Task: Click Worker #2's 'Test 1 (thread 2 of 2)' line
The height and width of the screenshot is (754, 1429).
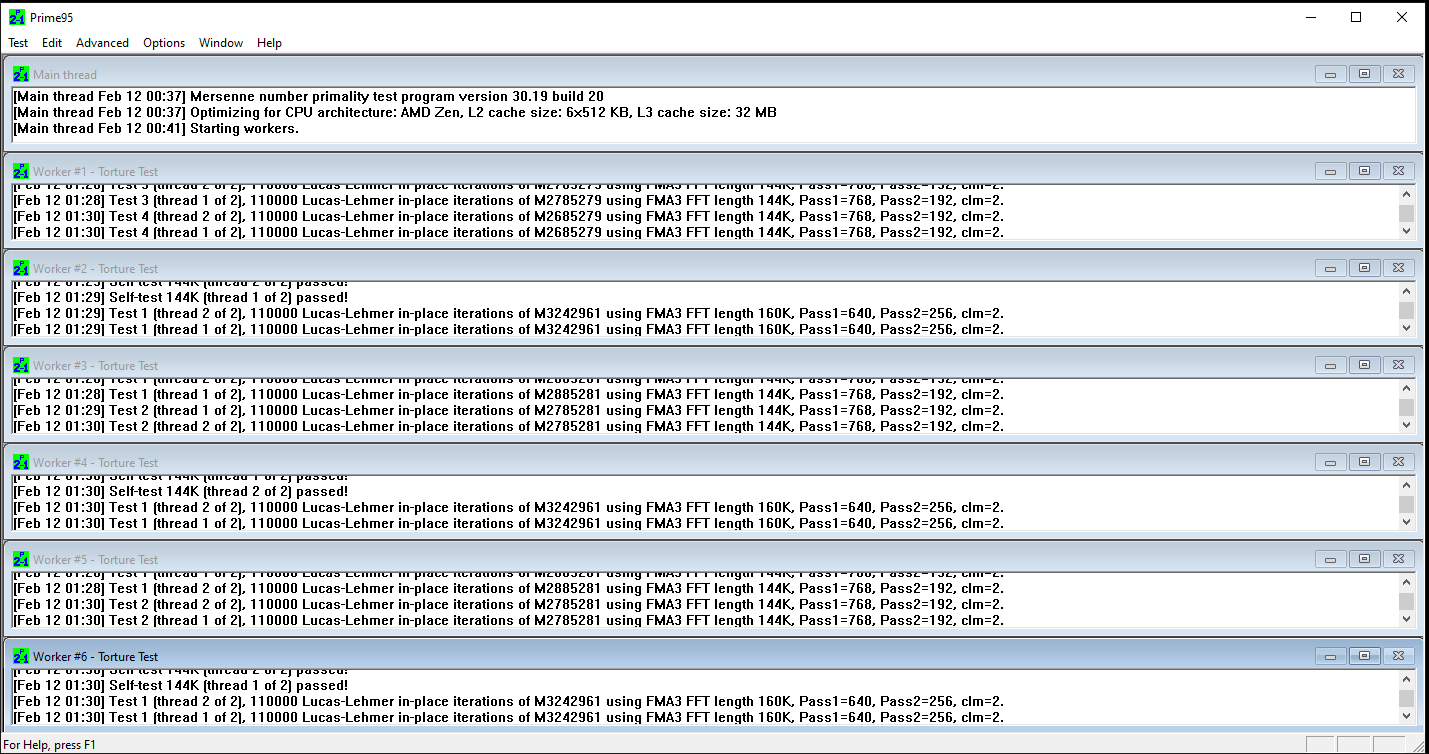Action: pos(509,313)
